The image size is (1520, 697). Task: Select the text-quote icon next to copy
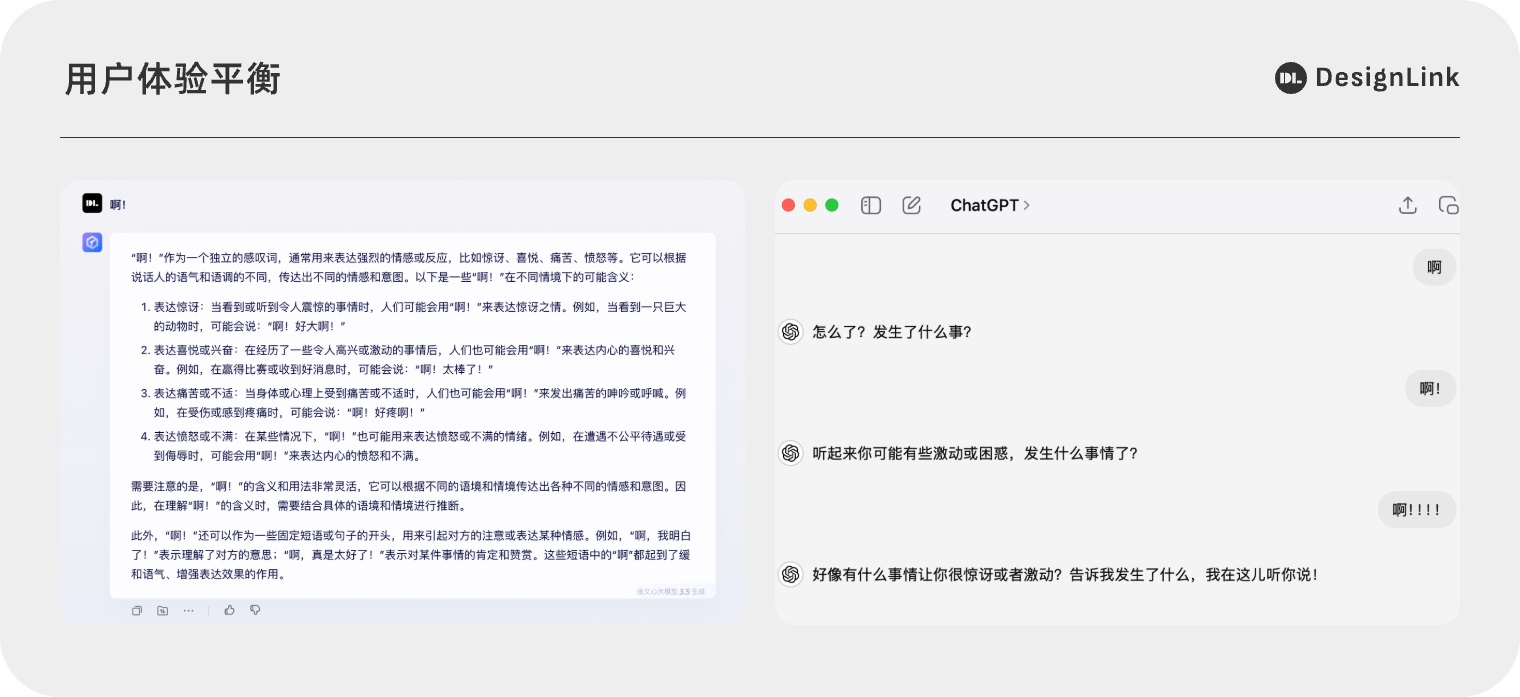[162, 611]
